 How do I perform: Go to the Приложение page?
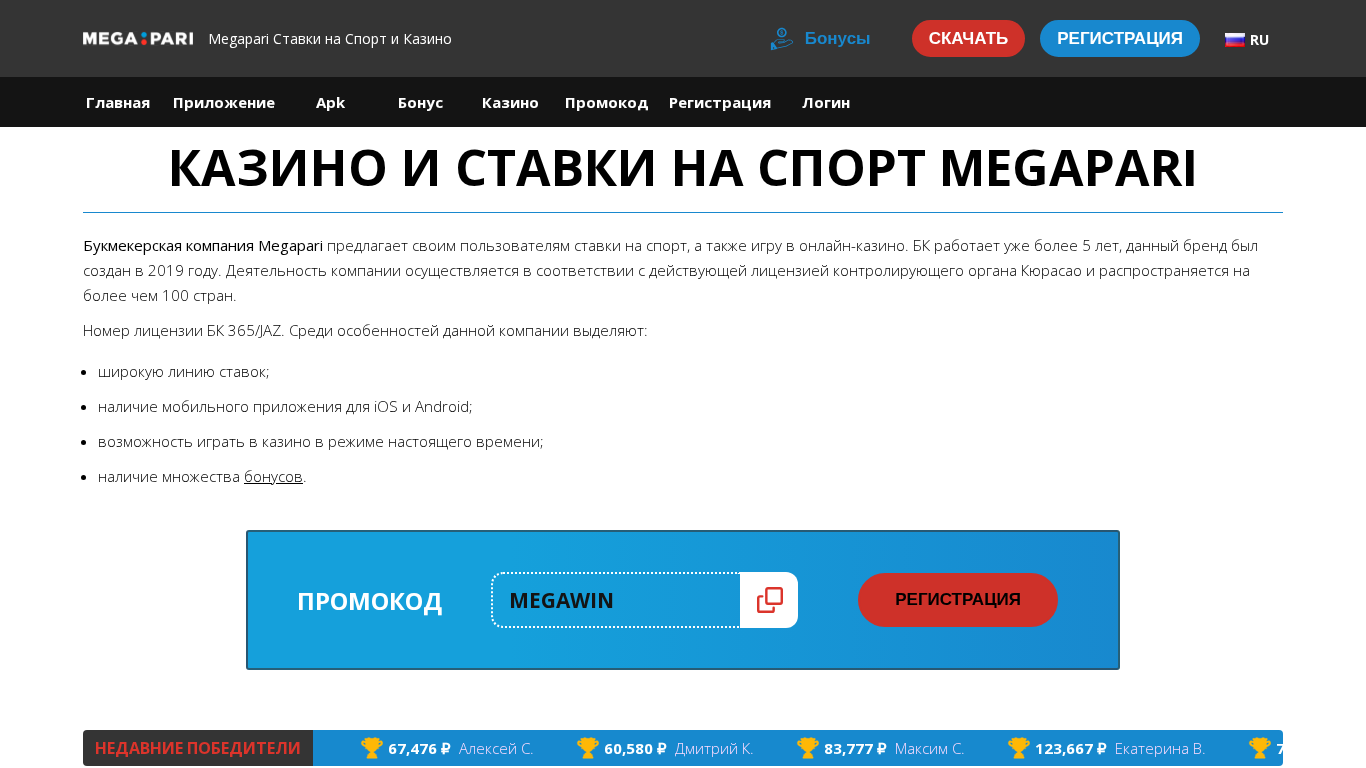[224, 102]
